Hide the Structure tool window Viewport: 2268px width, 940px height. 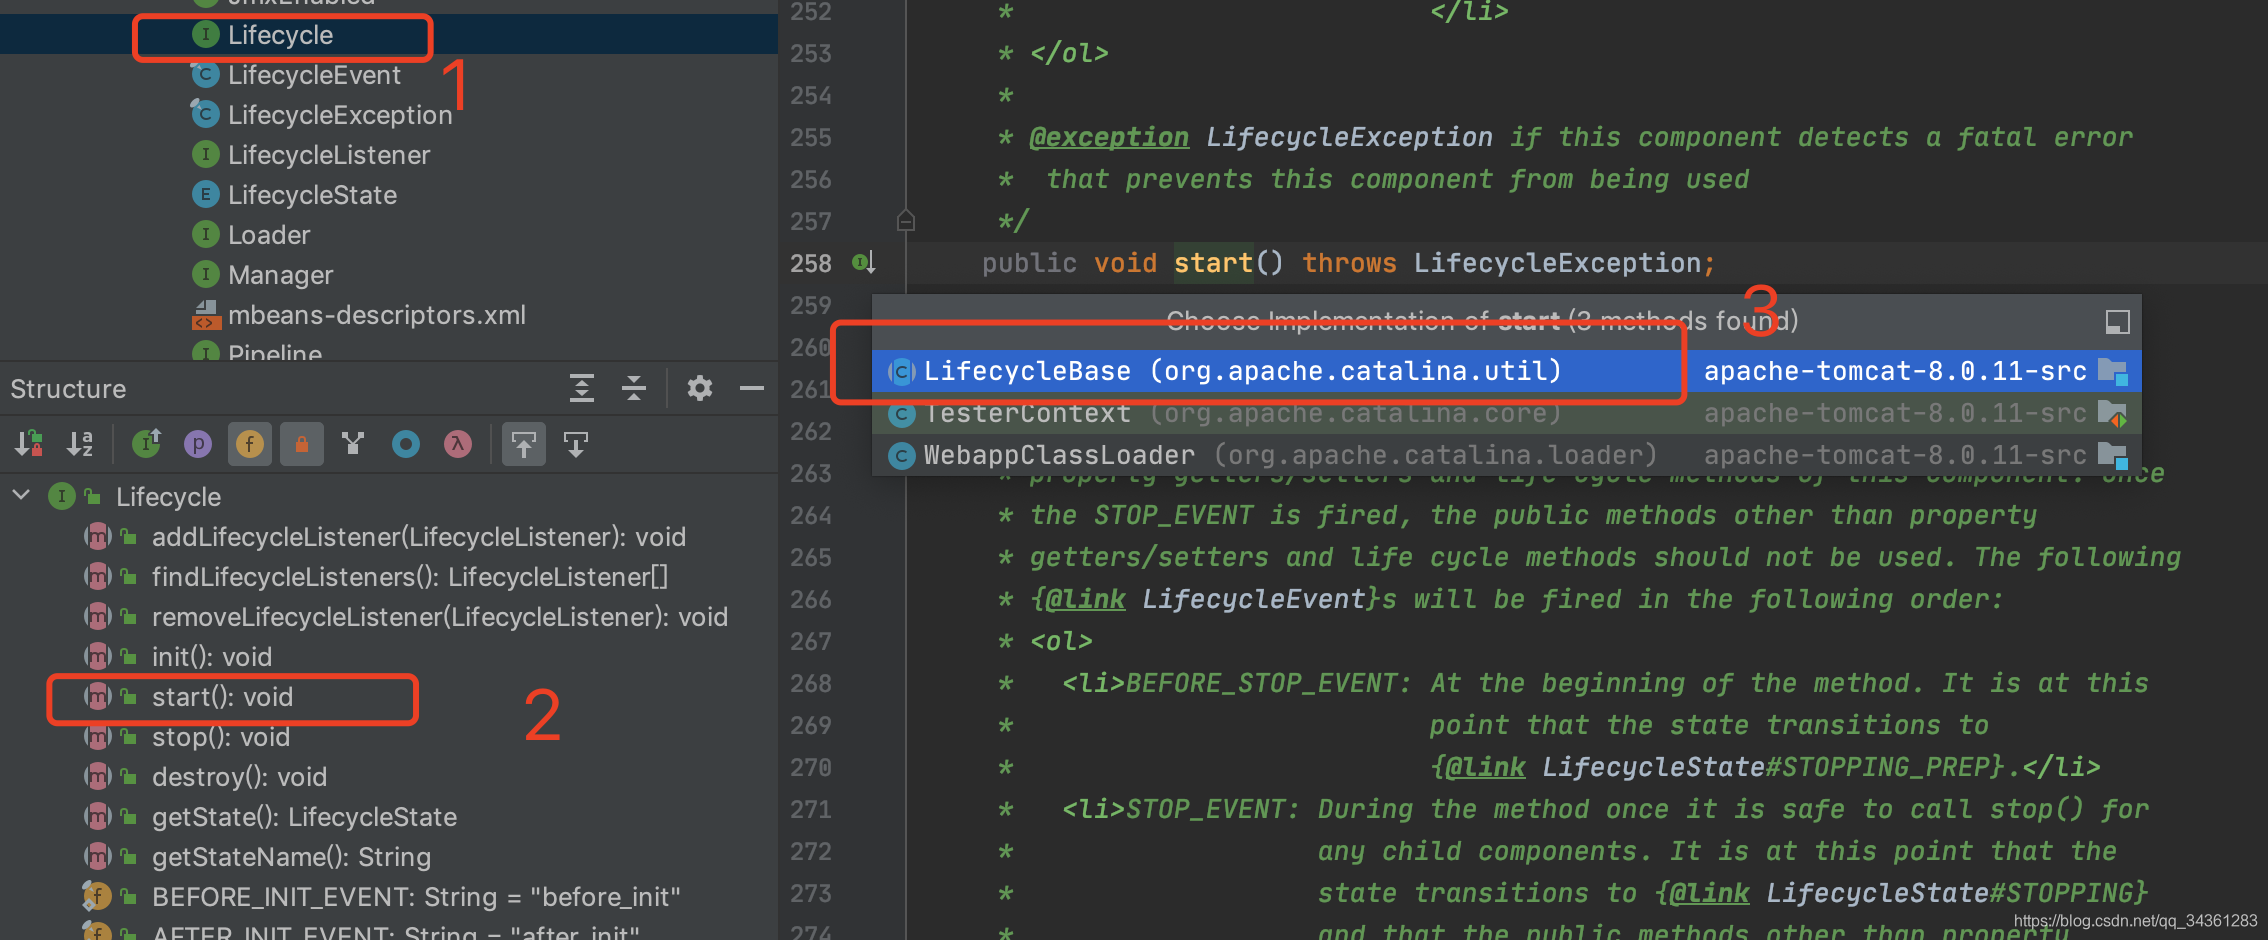[x=752, y=388]
